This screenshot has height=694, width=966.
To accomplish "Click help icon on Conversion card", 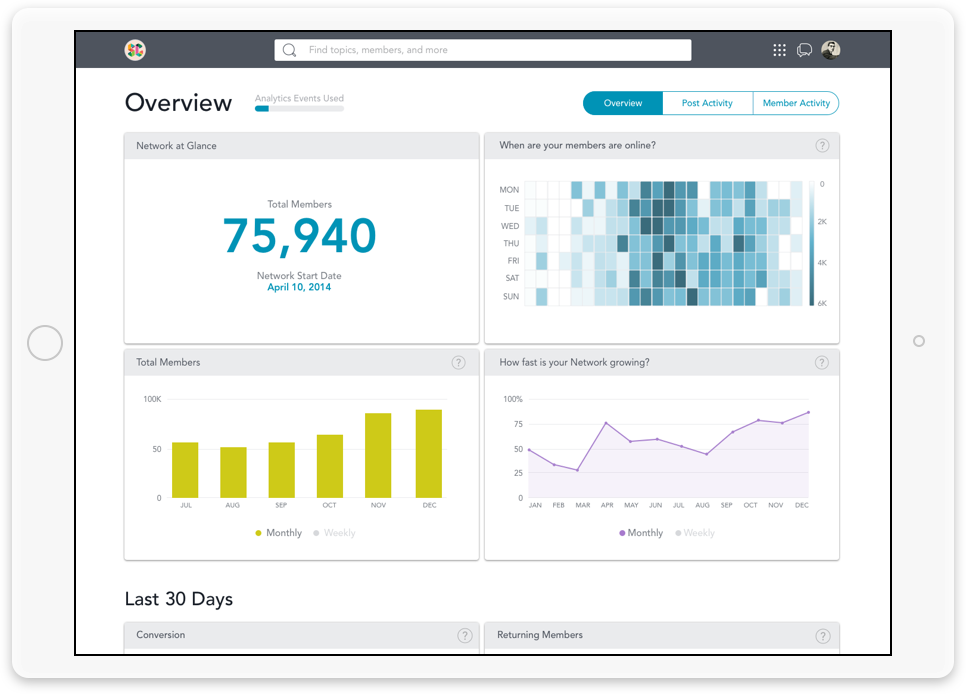I will click(x=464, y=635).
